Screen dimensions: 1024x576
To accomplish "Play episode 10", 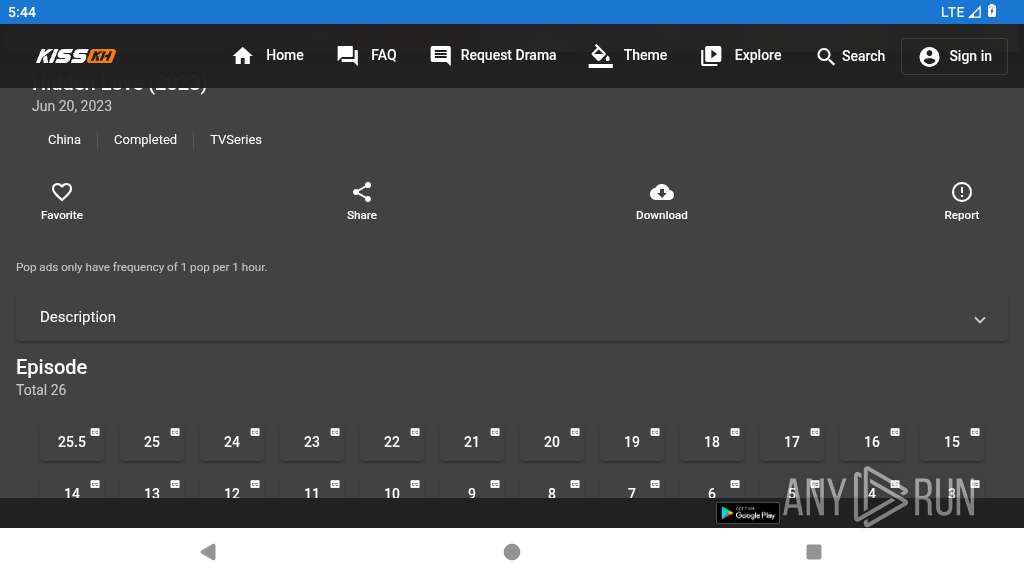I will (x=392, y=488).
